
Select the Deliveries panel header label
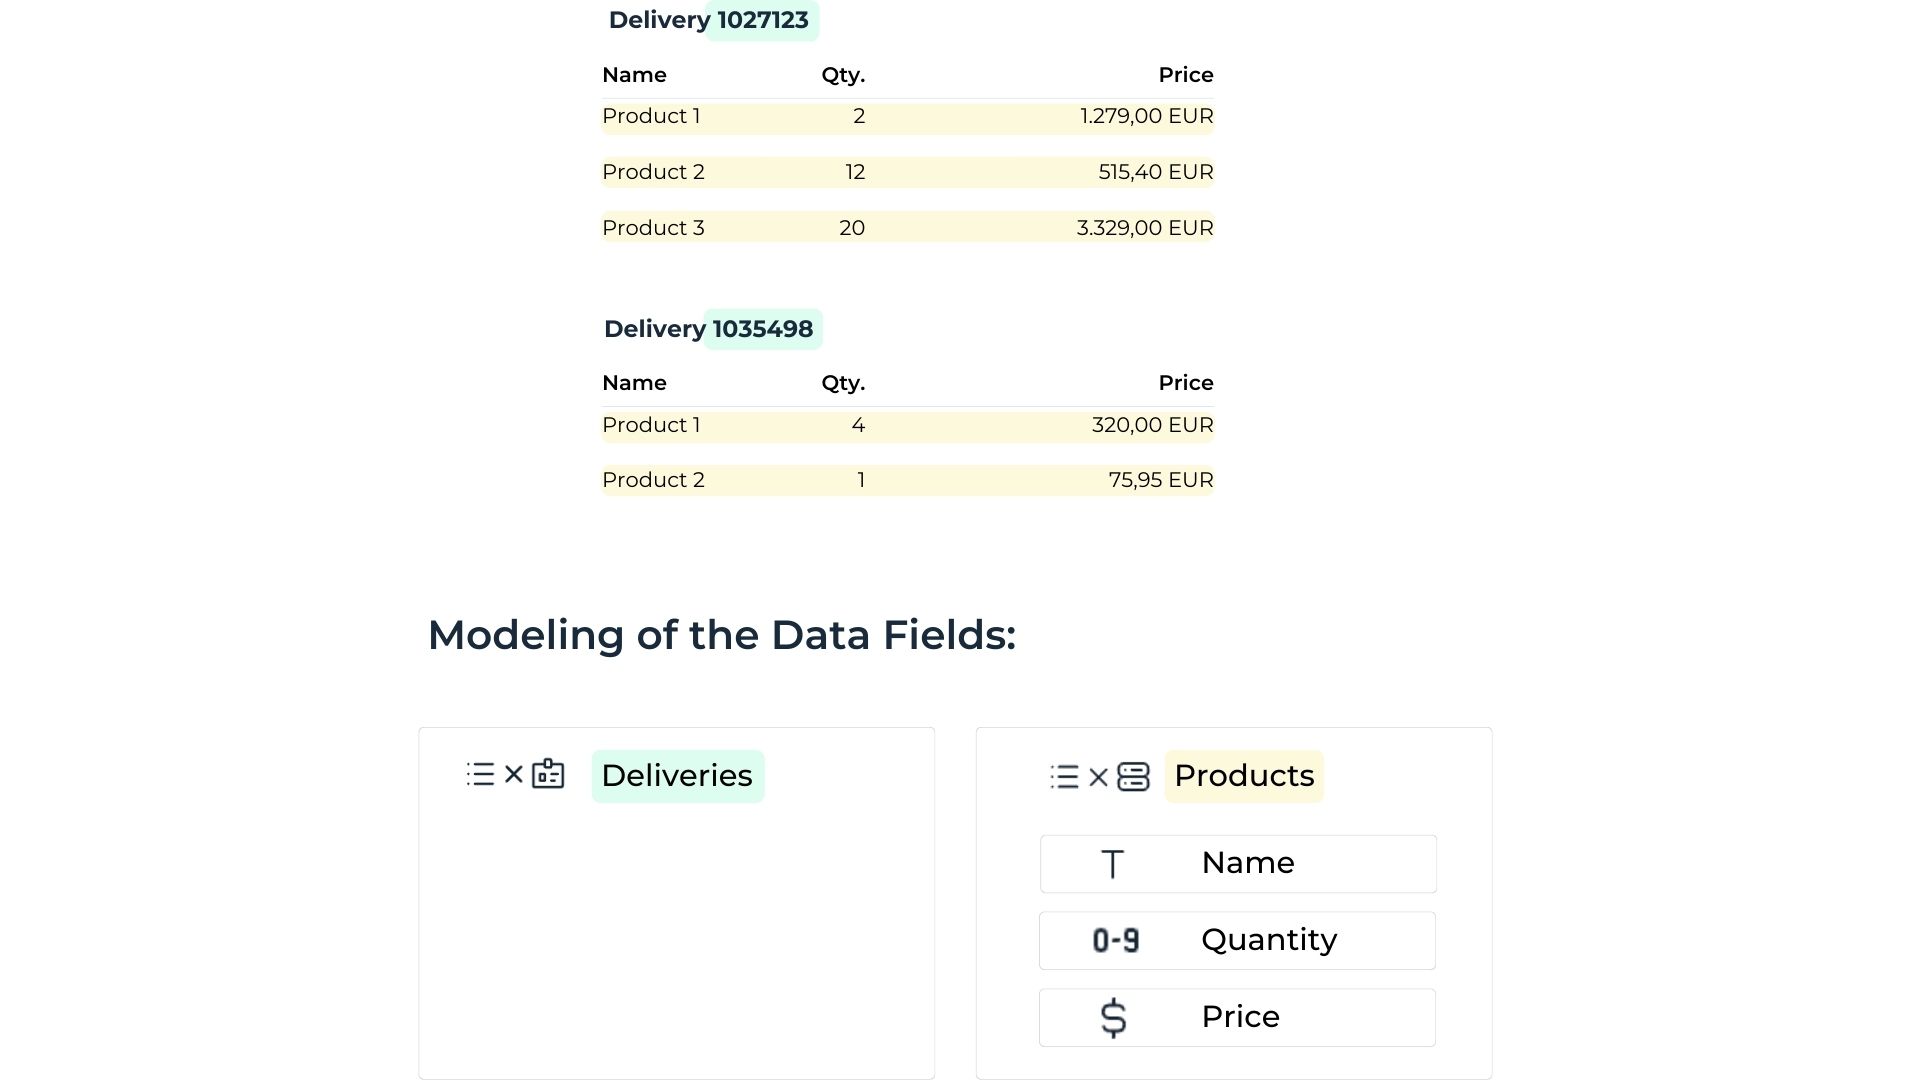coord(676,774)
